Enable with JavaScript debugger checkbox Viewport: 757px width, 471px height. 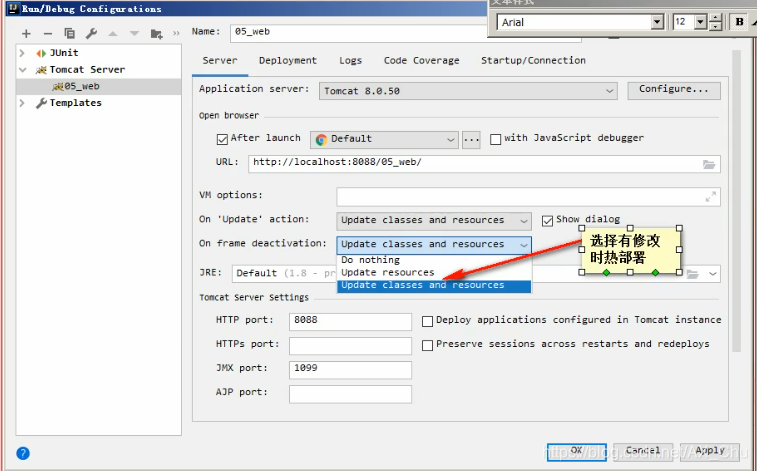click(495, 139)
